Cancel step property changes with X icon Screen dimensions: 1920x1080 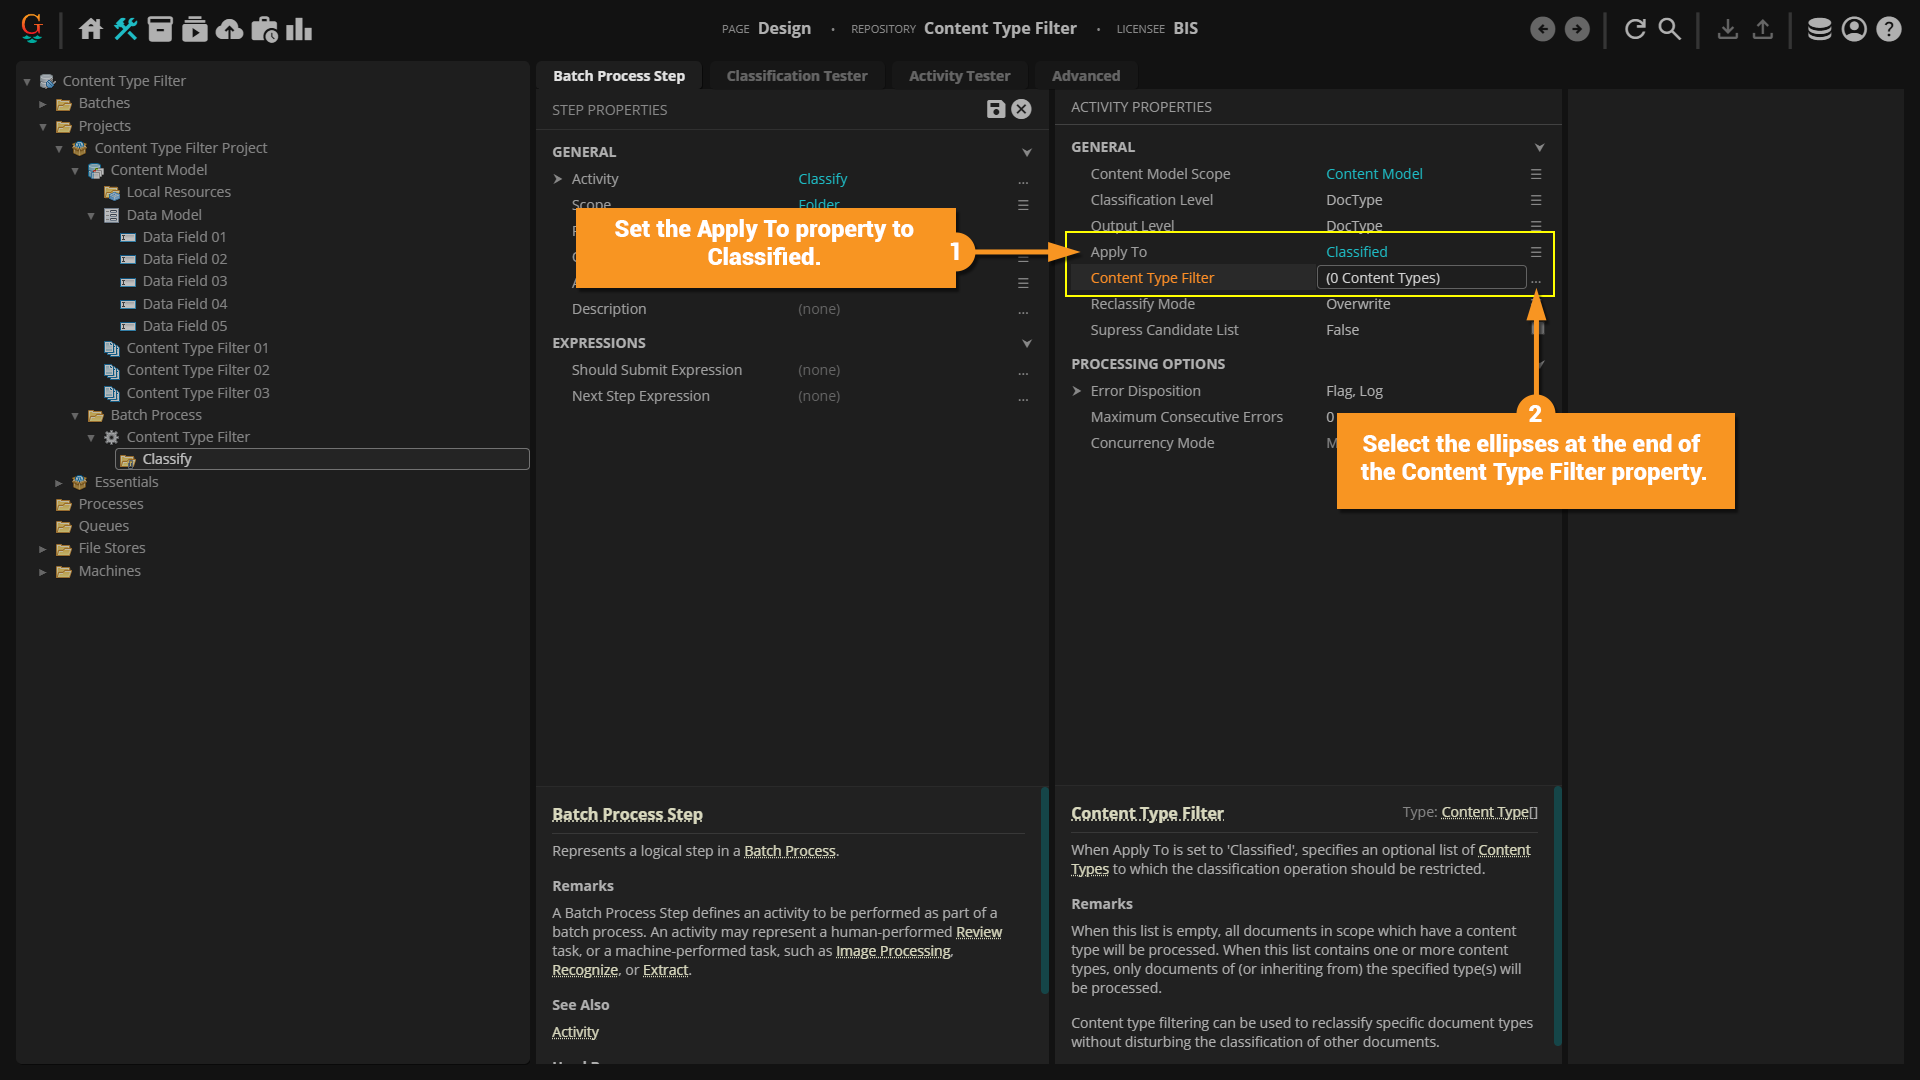[1021, 109]
